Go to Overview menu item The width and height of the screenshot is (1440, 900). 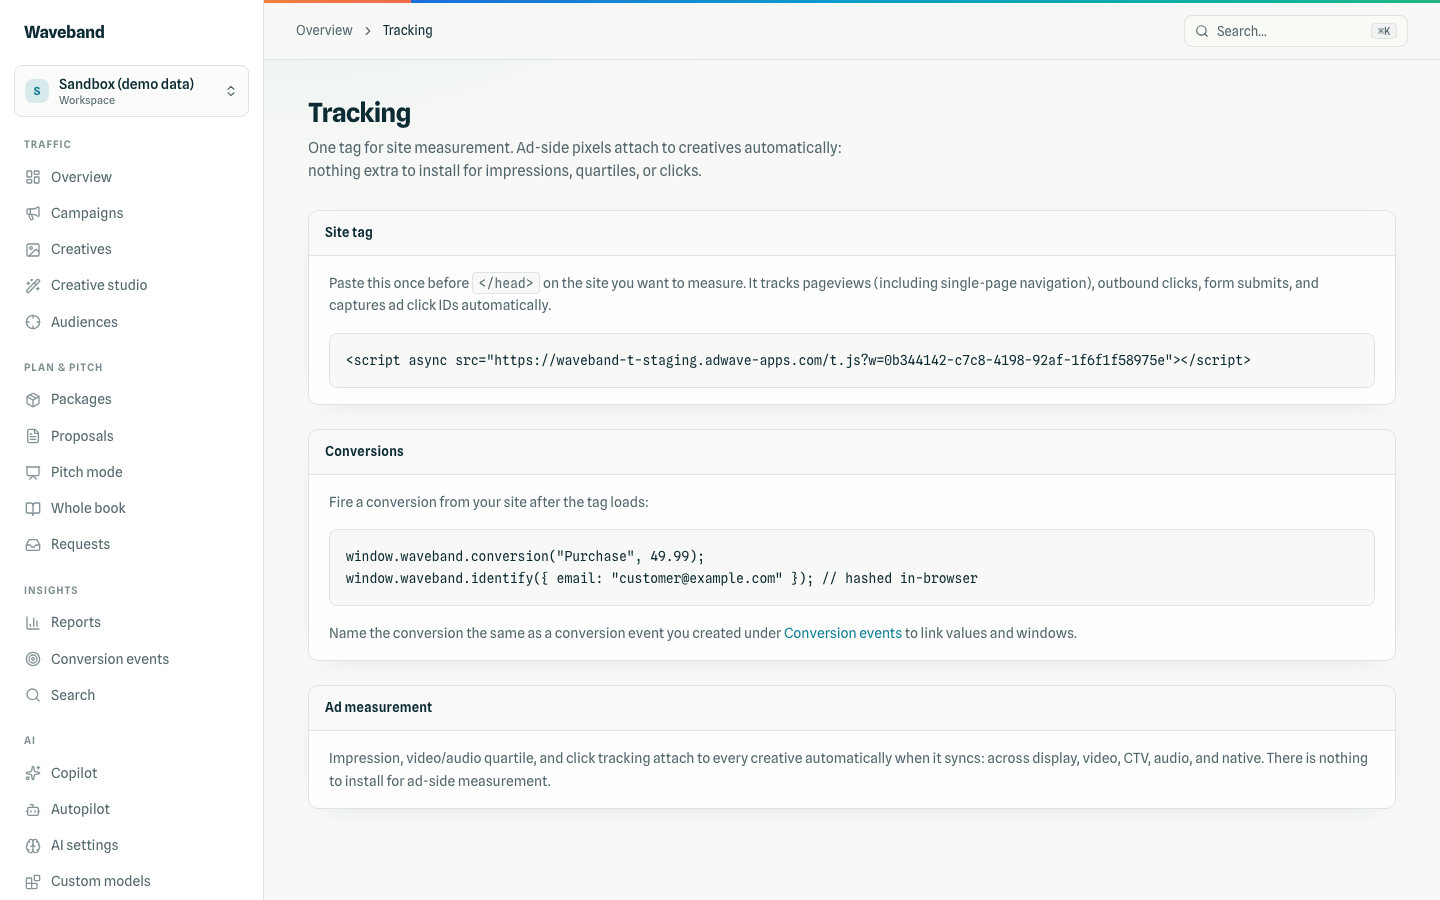point(131,177)
